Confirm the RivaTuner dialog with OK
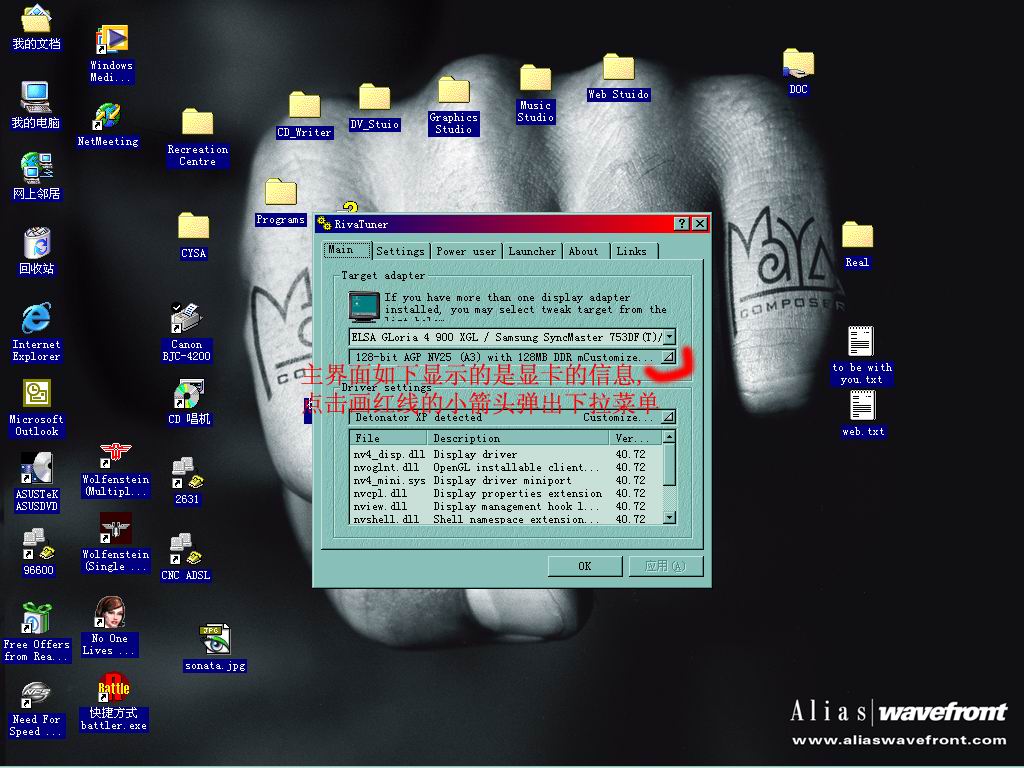This screenshot has width=1024, height=768. [584, 566]
